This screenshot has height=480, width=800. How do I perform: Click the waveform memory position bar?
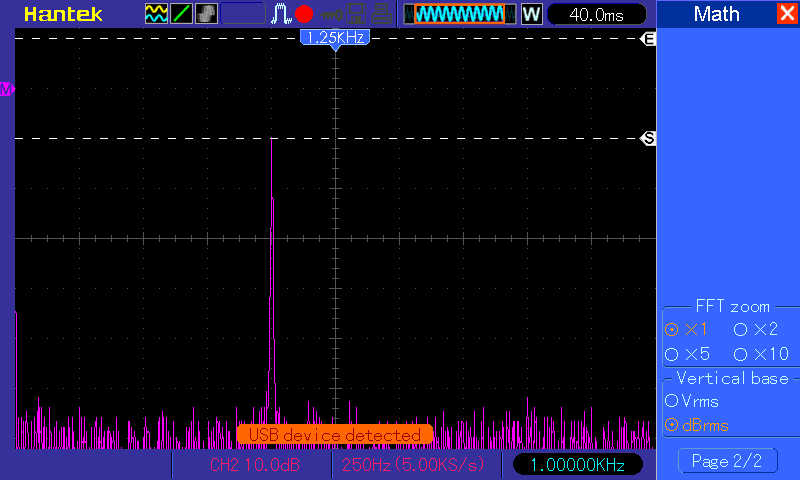459,14
